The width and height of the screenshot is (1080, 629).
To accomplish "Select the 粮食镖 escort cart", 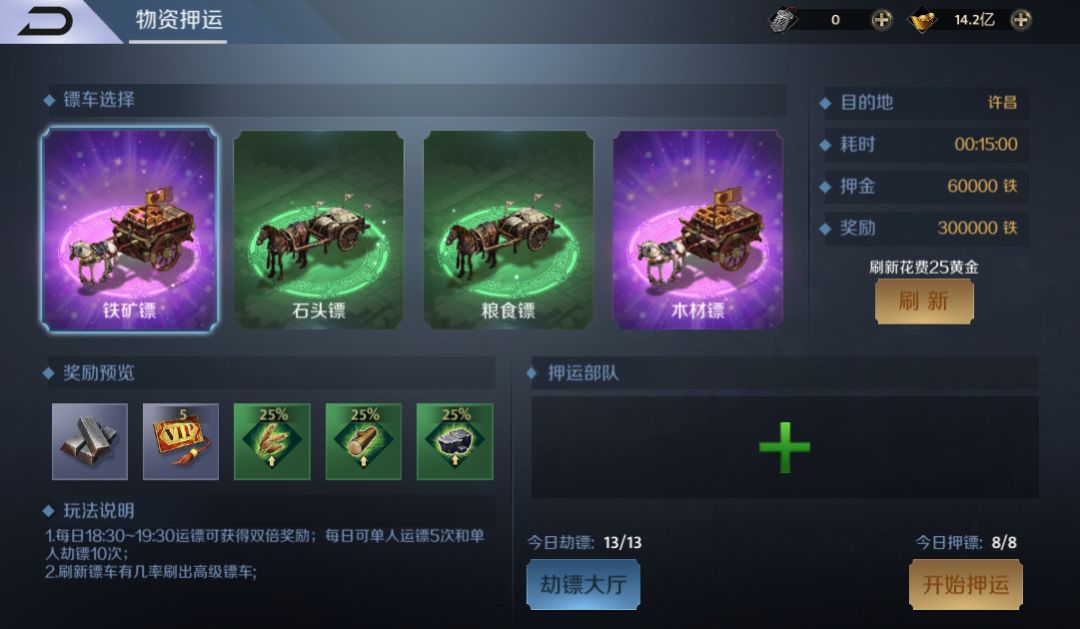I will [x=508, y=229].
